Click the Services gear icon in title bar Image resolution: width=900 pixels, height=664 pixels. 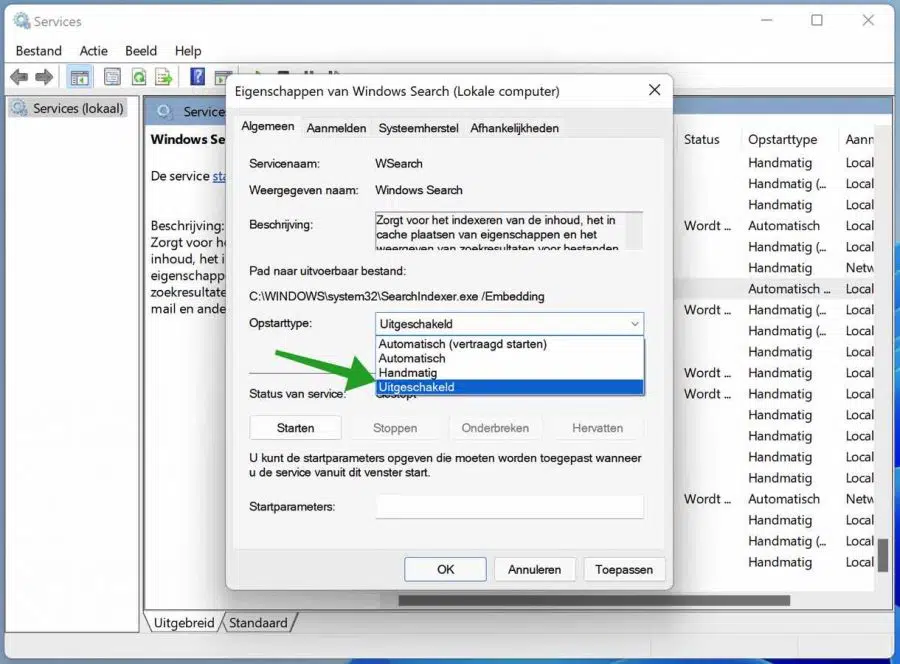click(22, 21)
